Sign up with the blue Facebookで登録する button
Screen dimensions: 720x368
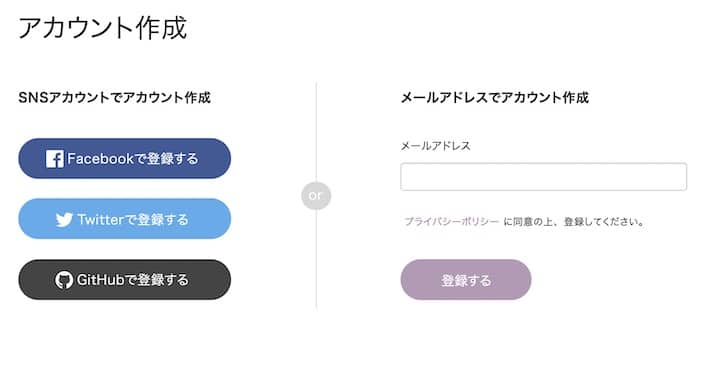tap(124, 159)
